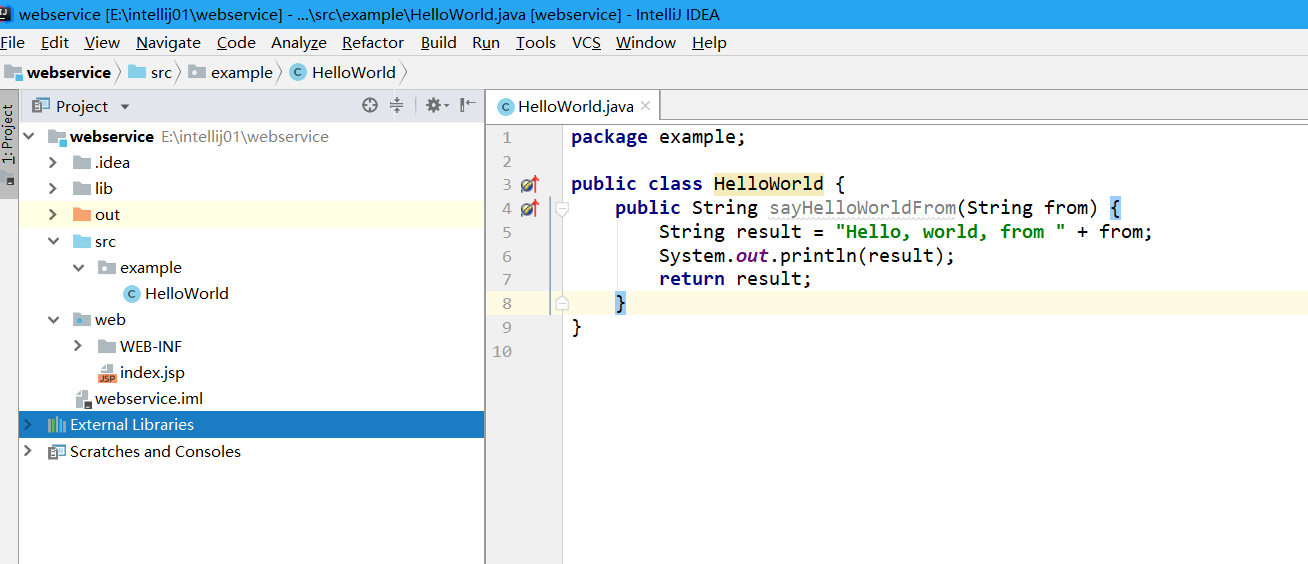The height and width of the screenshot is (564, 1308).
Task: Expand the lib folder
Action: coord(53,188)
